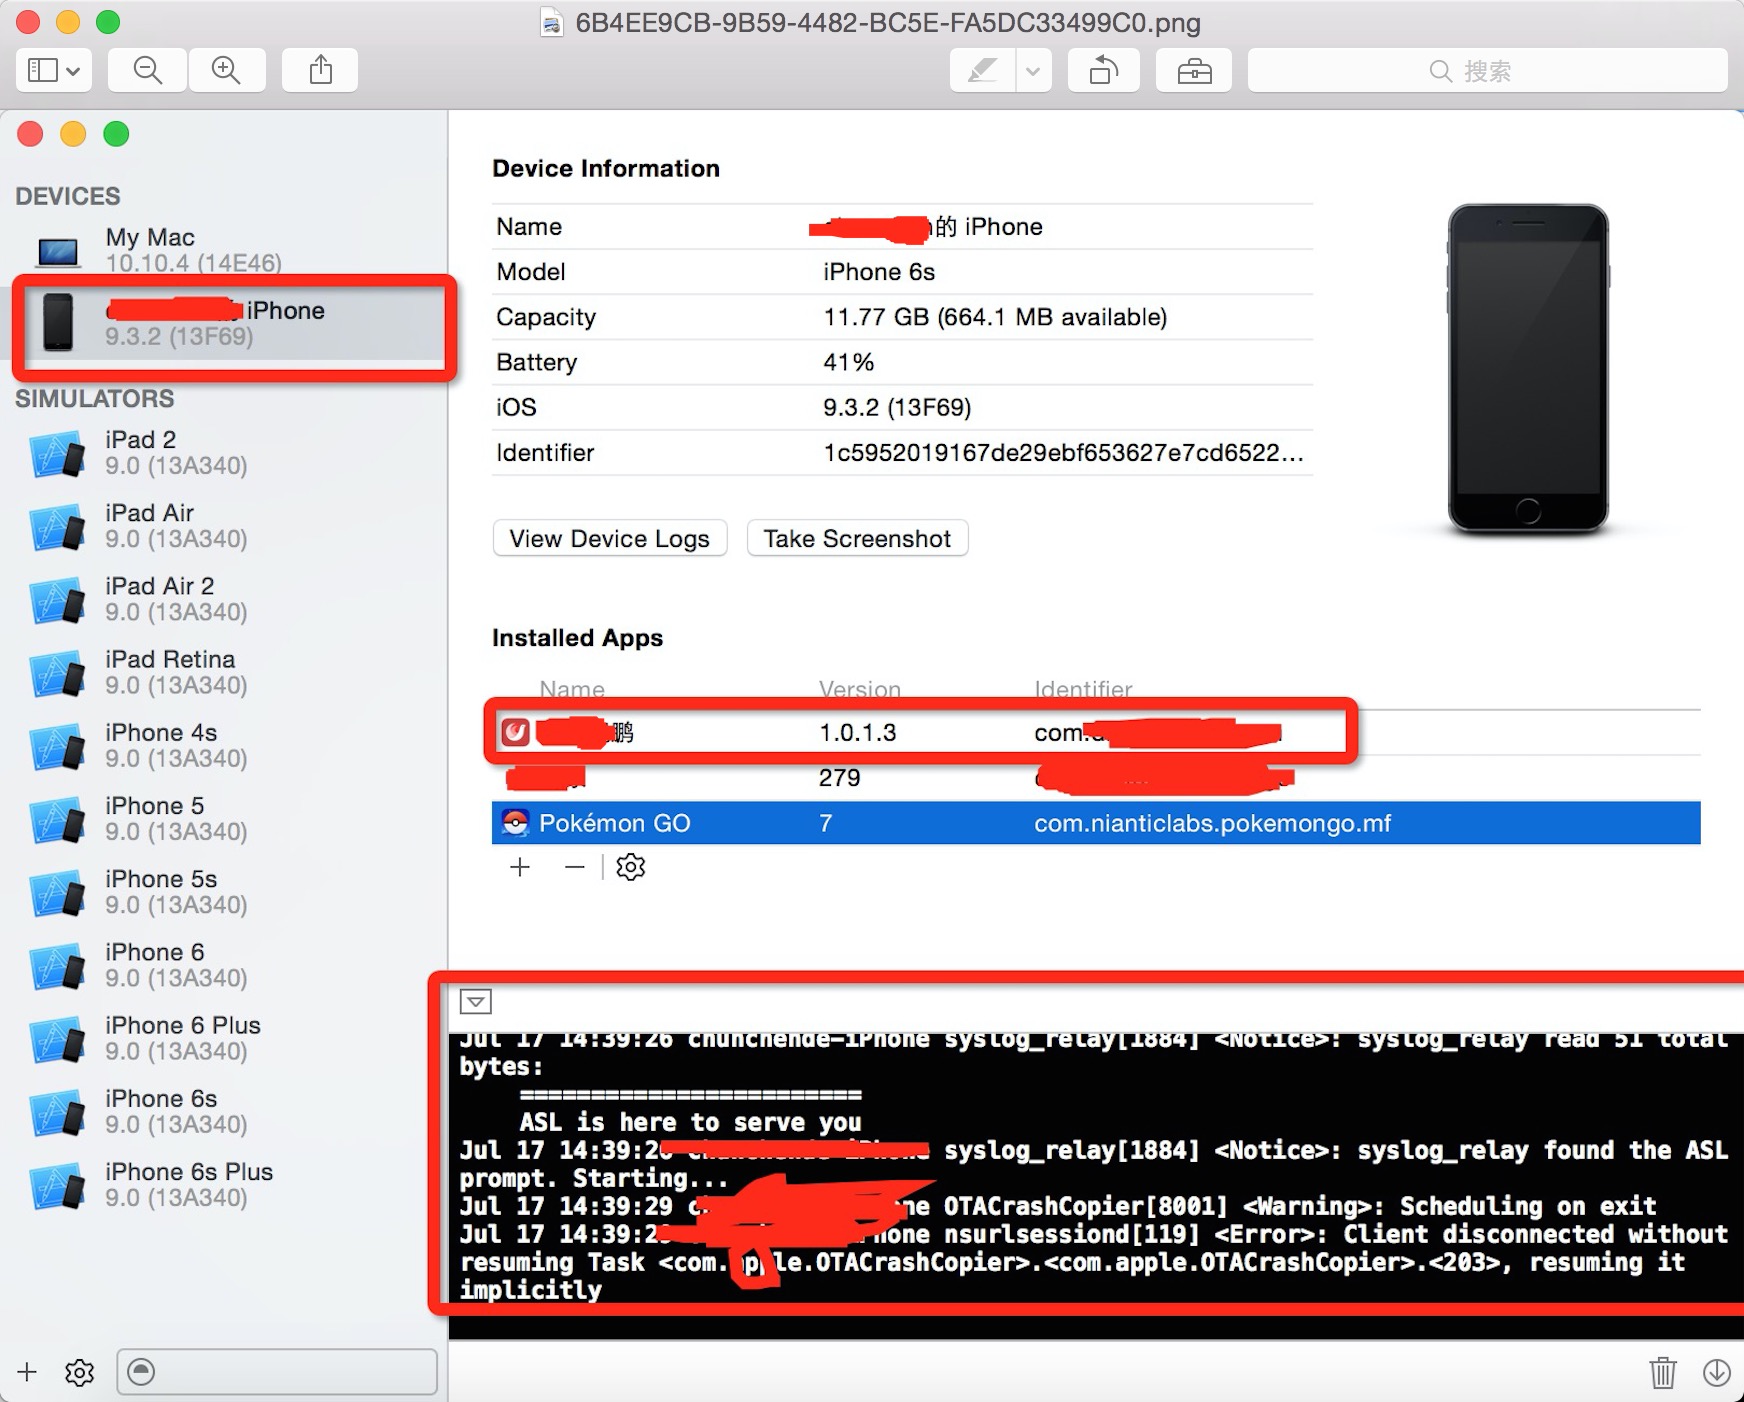Click the iPhone 6s device image

click(1528, 368)
